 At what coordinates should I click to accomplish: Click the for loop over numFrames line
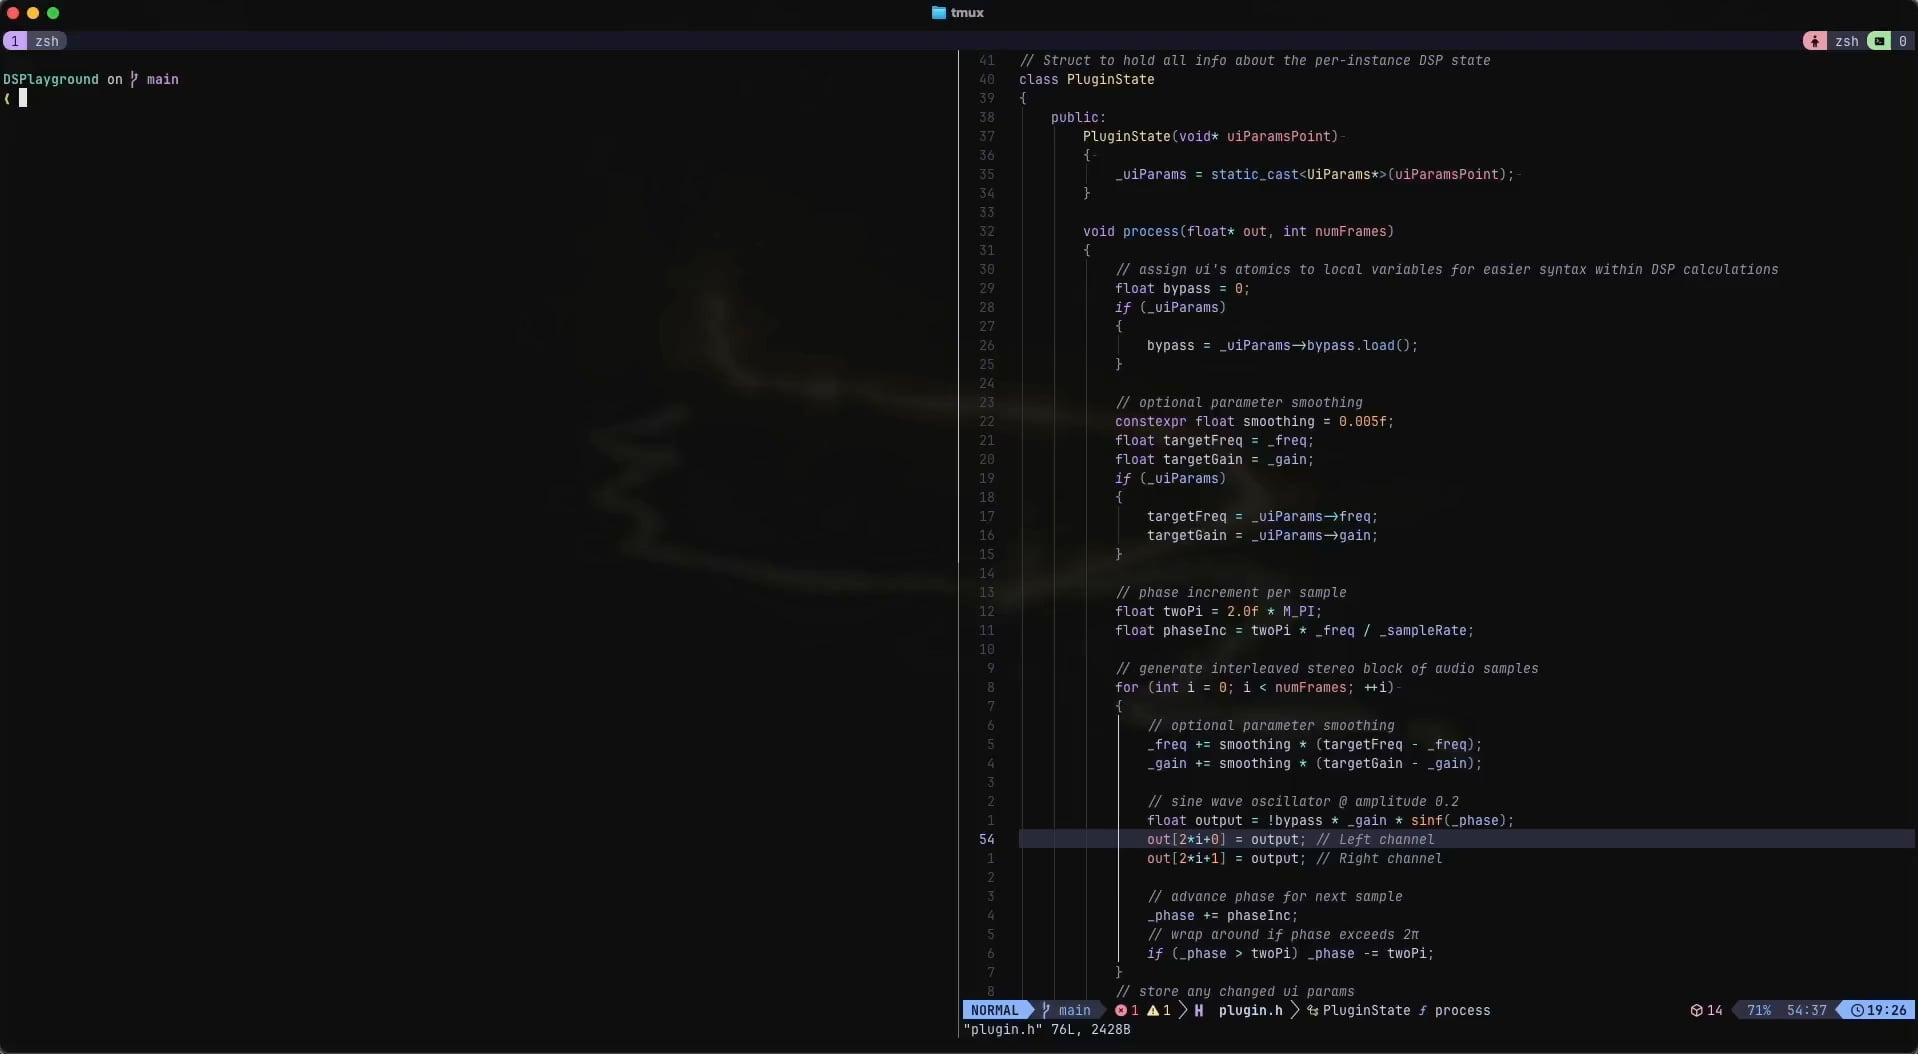click(1254, 687)
